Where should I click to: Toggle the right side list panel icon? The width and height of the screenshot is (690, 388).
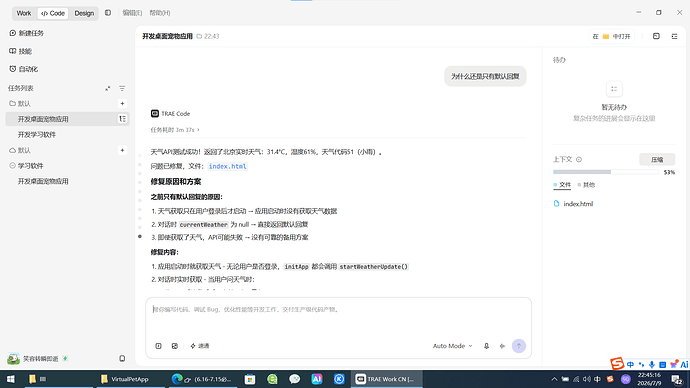point(674,36)
